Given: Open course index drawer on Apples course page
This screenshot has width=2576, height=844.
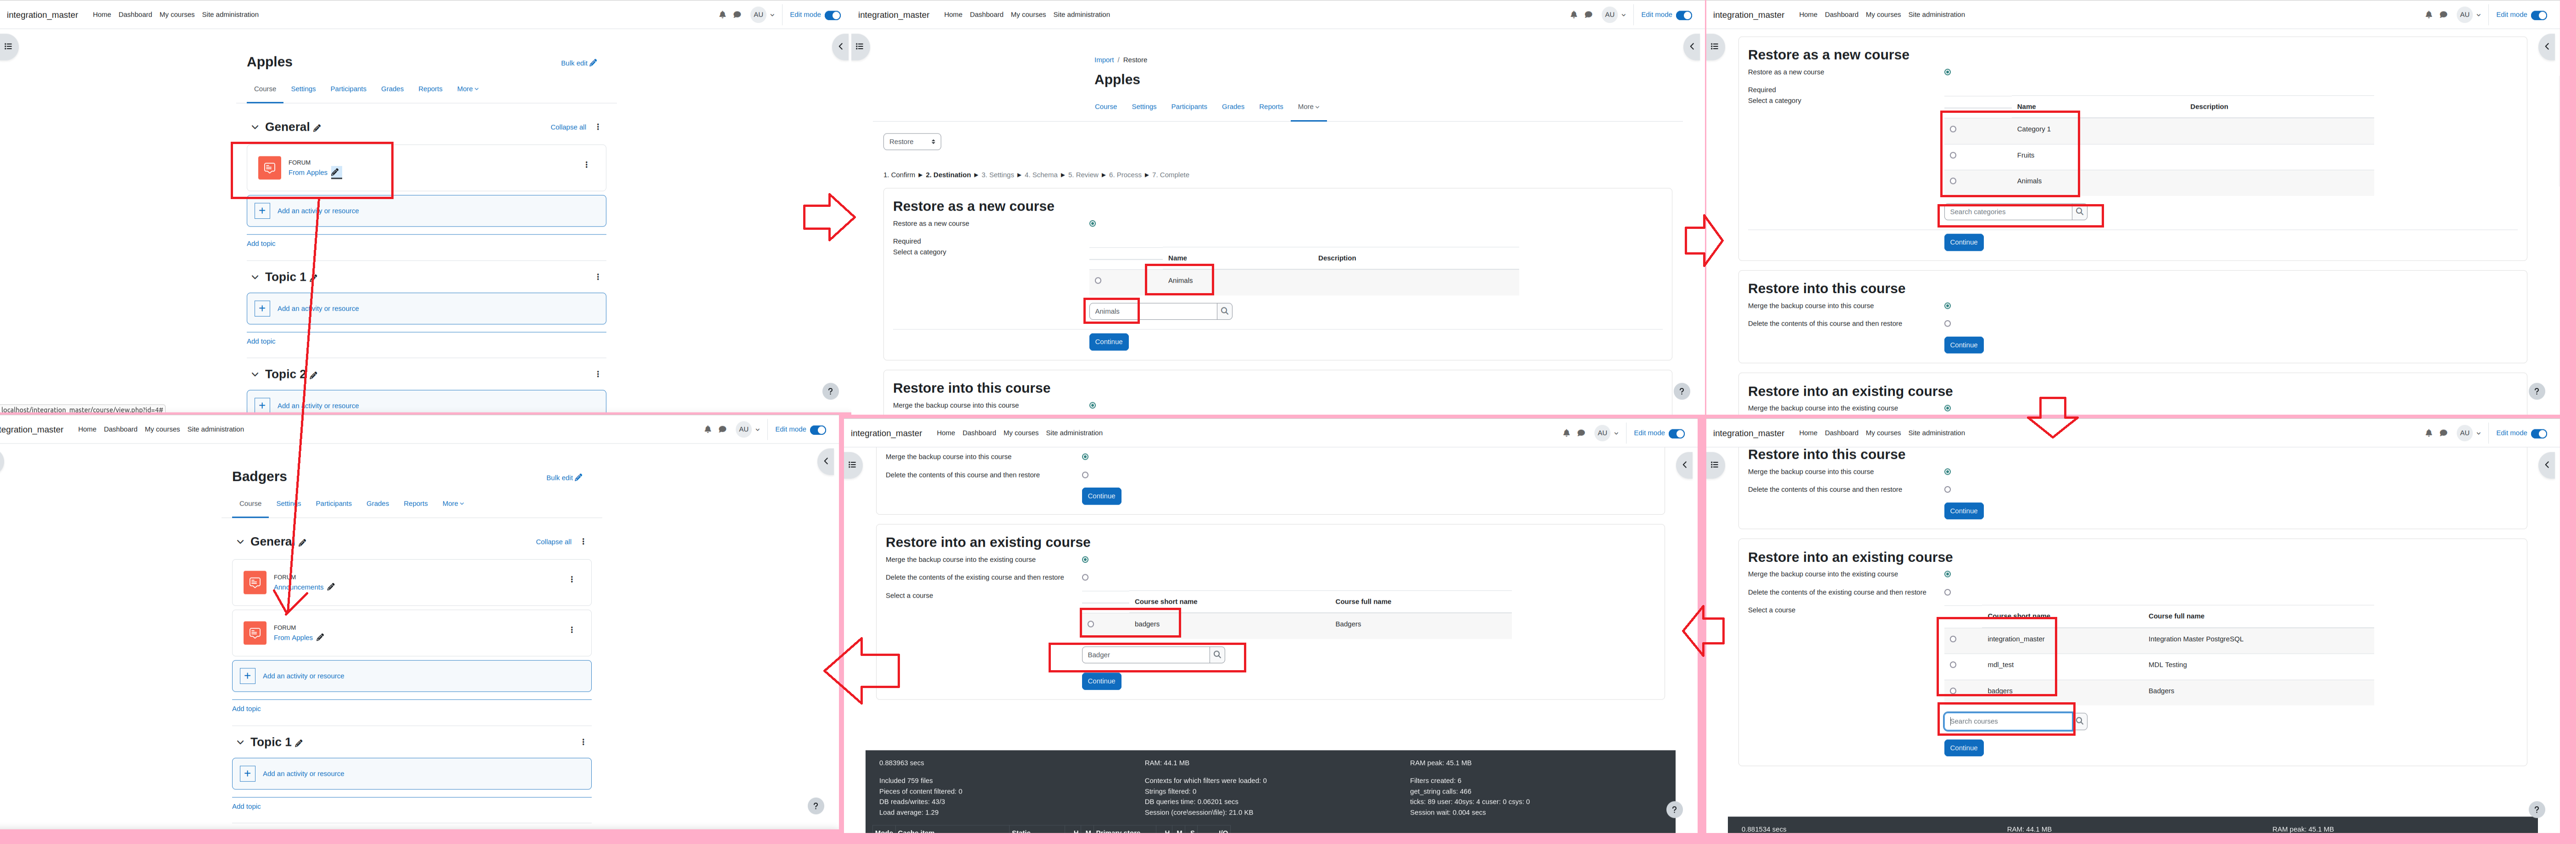Looking at the screenshot, I should click(x=8, y=46).
